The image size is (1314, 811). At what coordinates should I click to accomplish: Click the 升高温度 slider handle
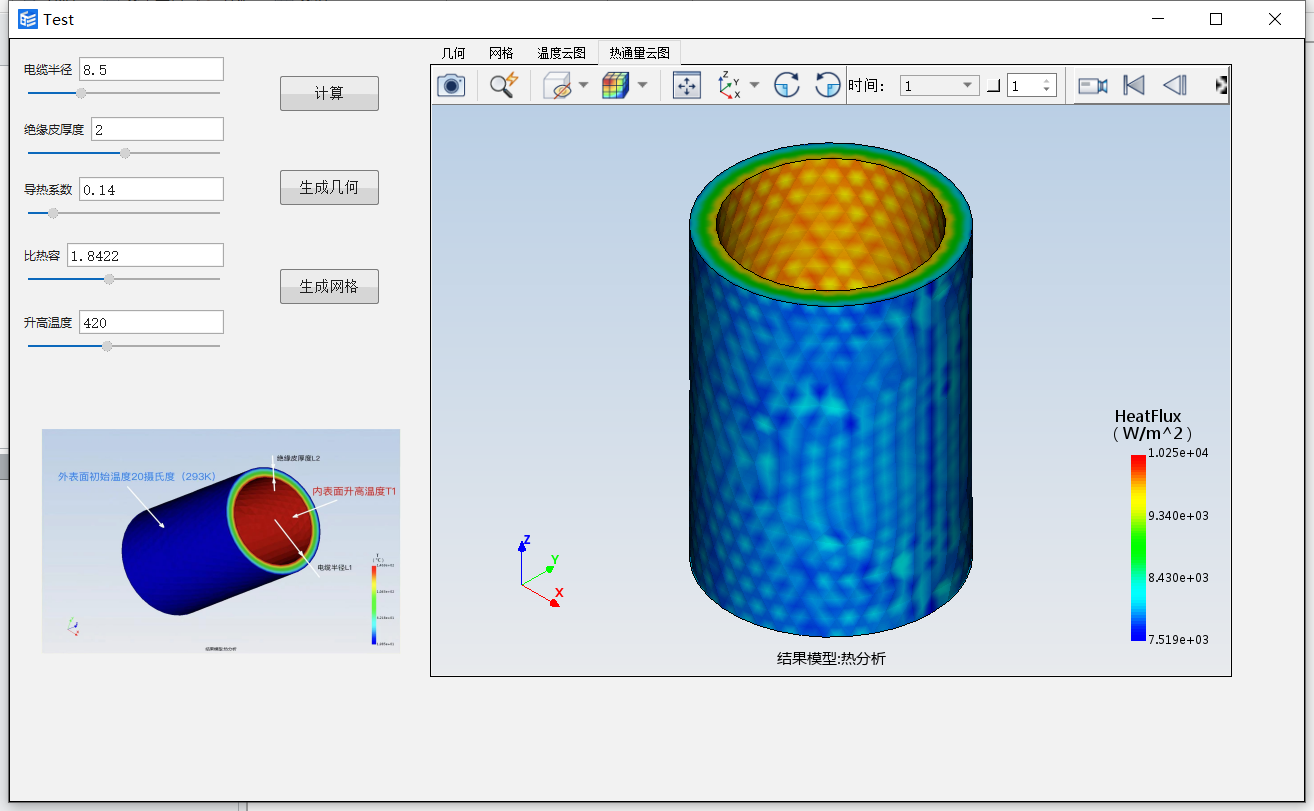[107, 346]
